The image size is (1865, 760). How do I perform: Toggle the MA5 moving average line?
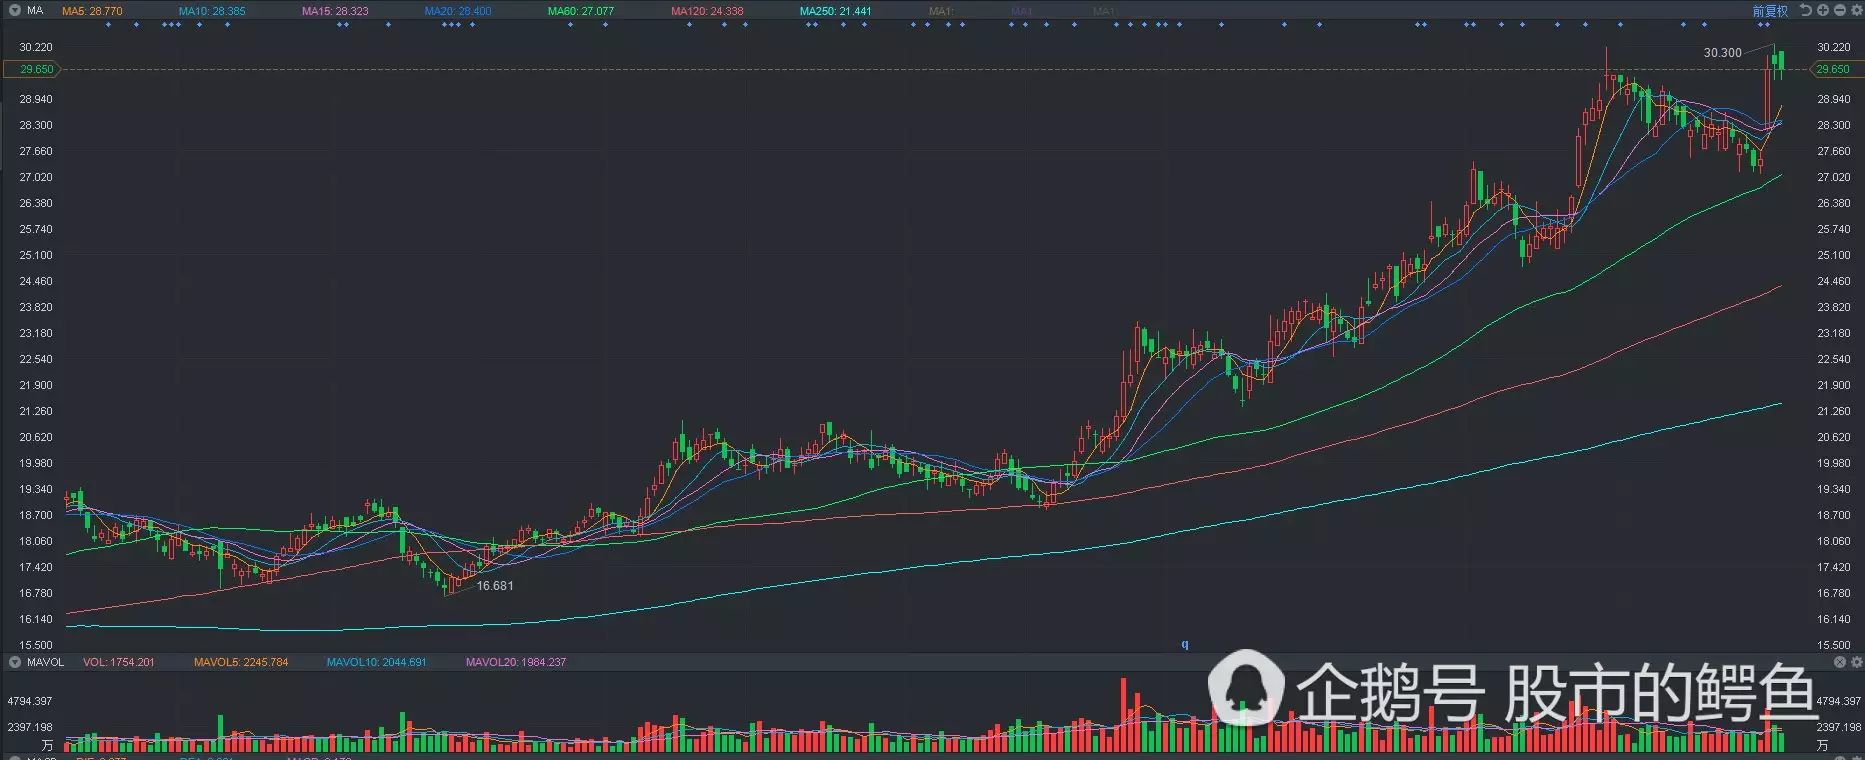click(x=92, y=11)
